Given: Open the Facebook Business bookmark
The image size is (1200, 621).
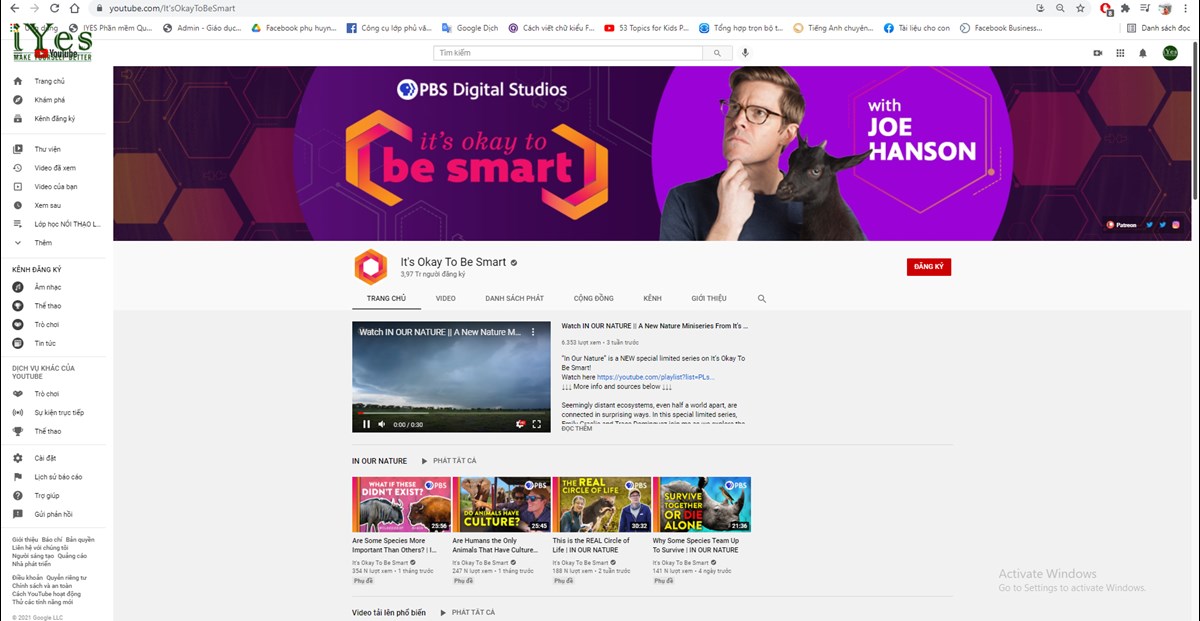Looking at the screenshot, I should 1002,28.
